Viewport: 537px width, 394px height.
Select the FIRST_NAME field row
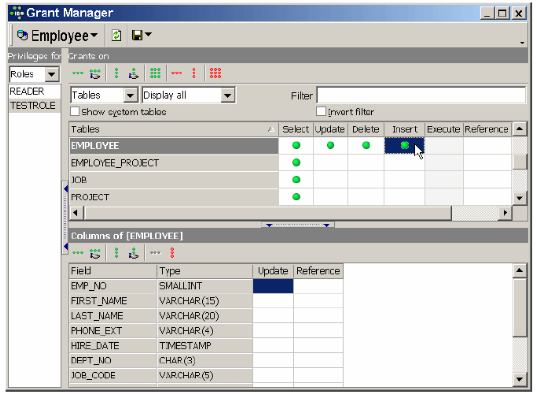[113, 300]
